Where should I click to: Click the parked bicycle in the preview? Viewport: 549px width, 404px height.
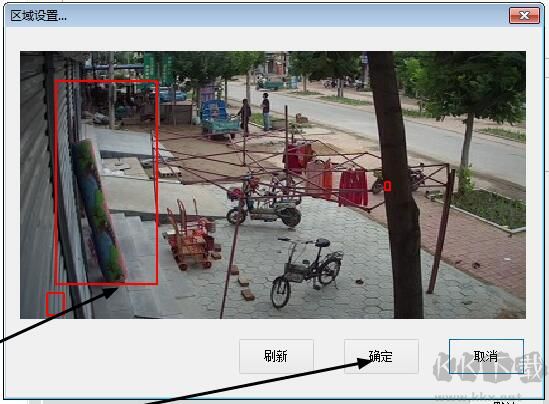pyautogui.click(x=307, y=271)
